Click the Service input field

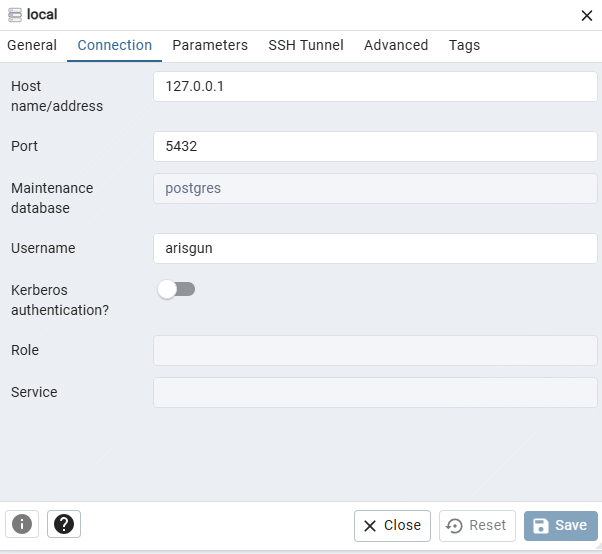[x=375, y=392]
